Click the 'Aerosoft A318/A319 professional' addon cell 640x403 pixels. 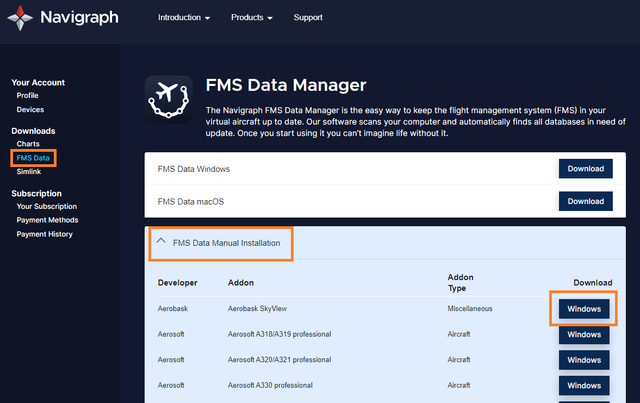279,334
